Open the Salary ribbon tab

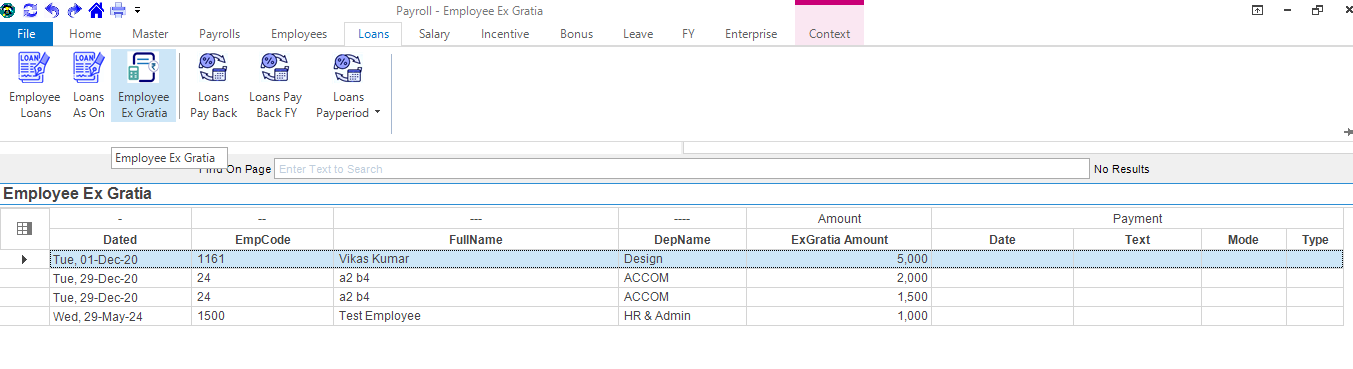434,34
